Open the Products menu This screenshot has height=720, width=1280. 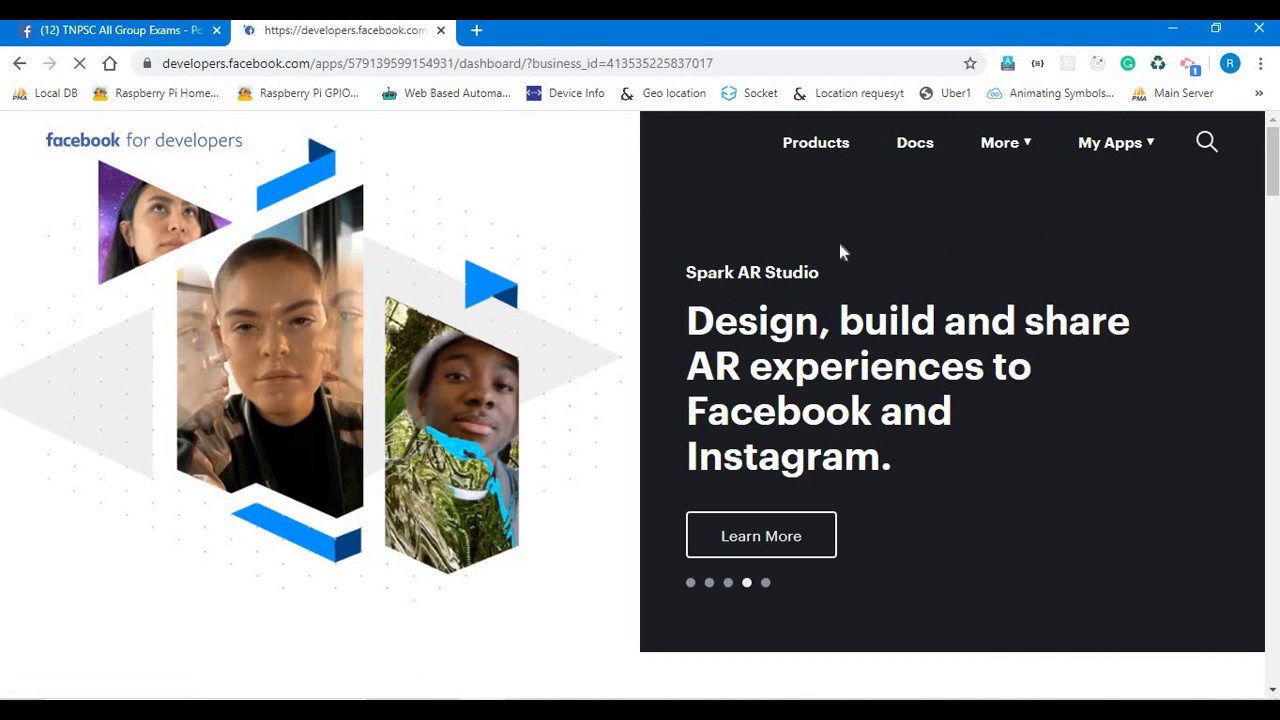(x=816, y=142)
